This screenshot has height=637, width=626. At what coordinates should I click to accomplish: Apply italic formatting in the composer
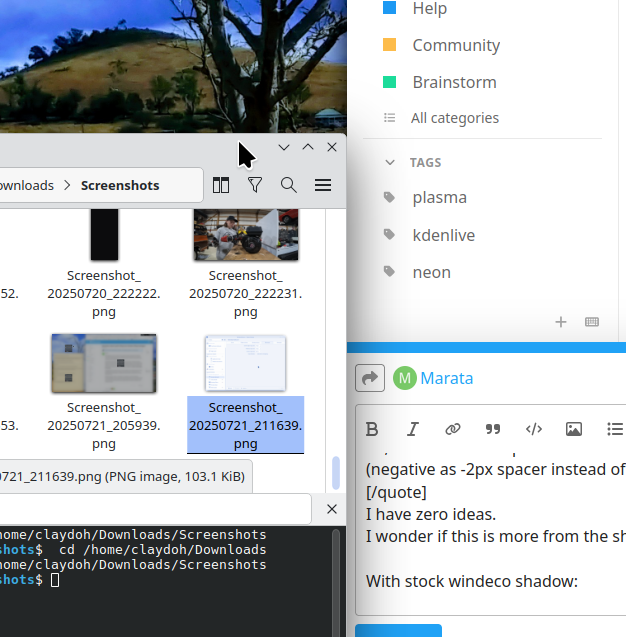pyautogui.click(x=412, y=429)
